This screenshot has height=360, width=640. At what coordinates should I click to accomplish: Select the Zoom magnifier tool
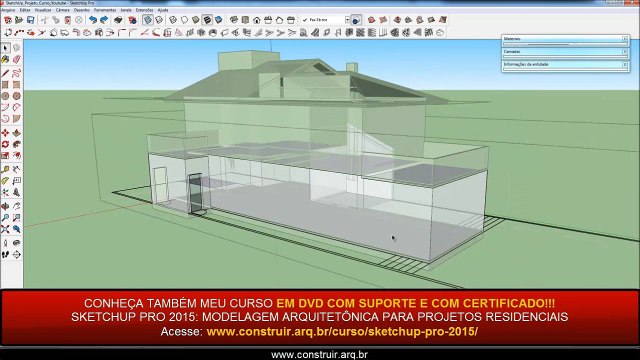[5, 218]
